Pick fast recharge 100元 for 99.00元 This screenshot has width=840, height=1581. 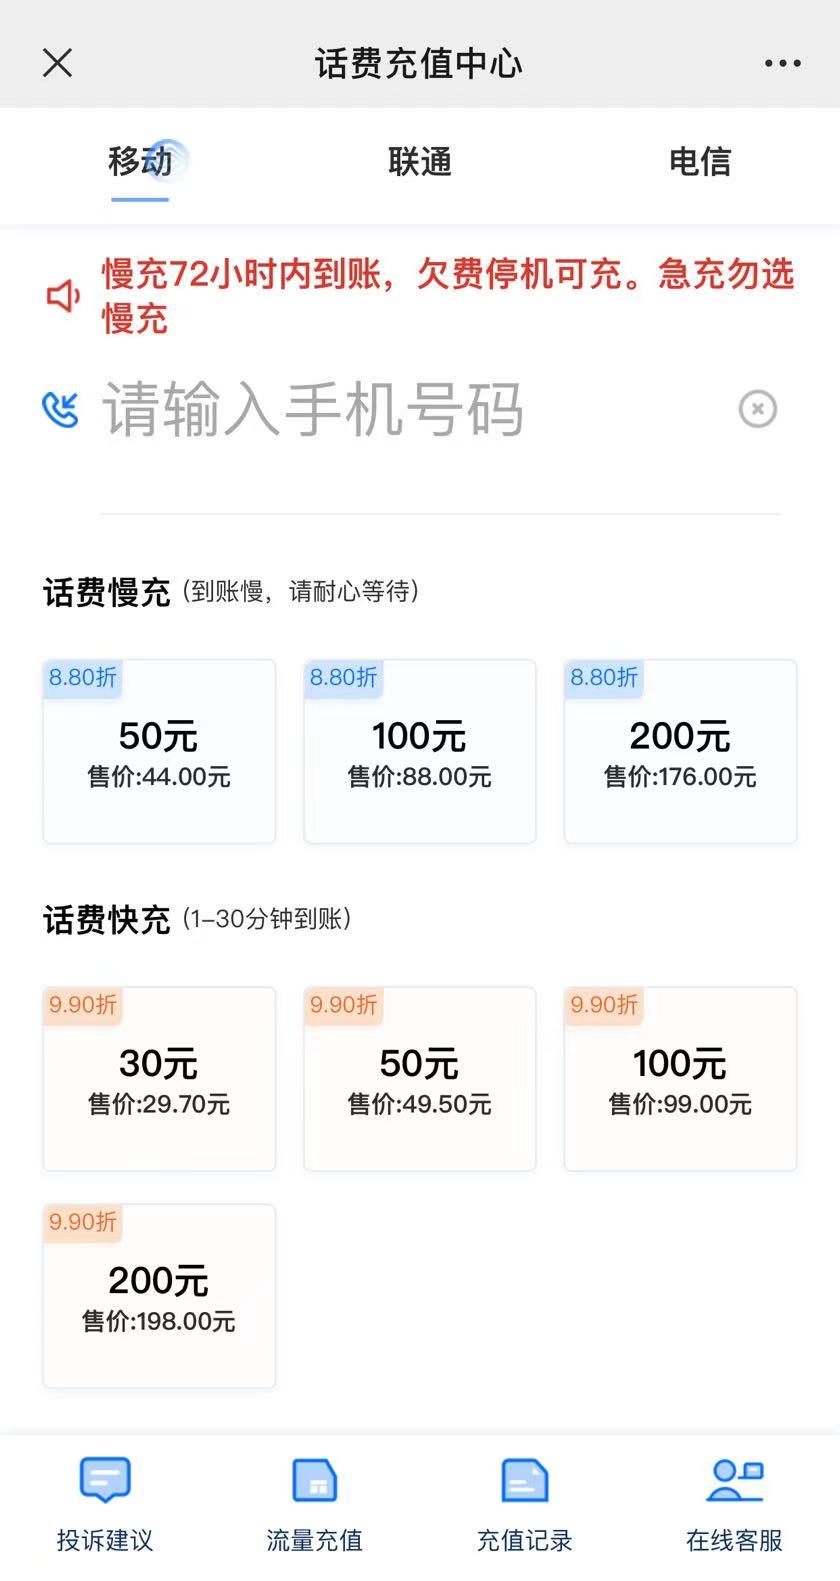coord(680,1078)
